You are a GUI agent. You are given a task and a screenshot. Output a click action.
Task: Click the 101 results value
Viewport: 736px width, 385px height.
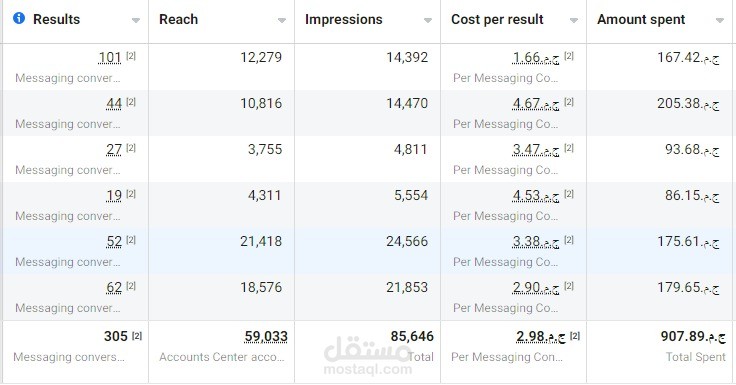coord(110,57)
